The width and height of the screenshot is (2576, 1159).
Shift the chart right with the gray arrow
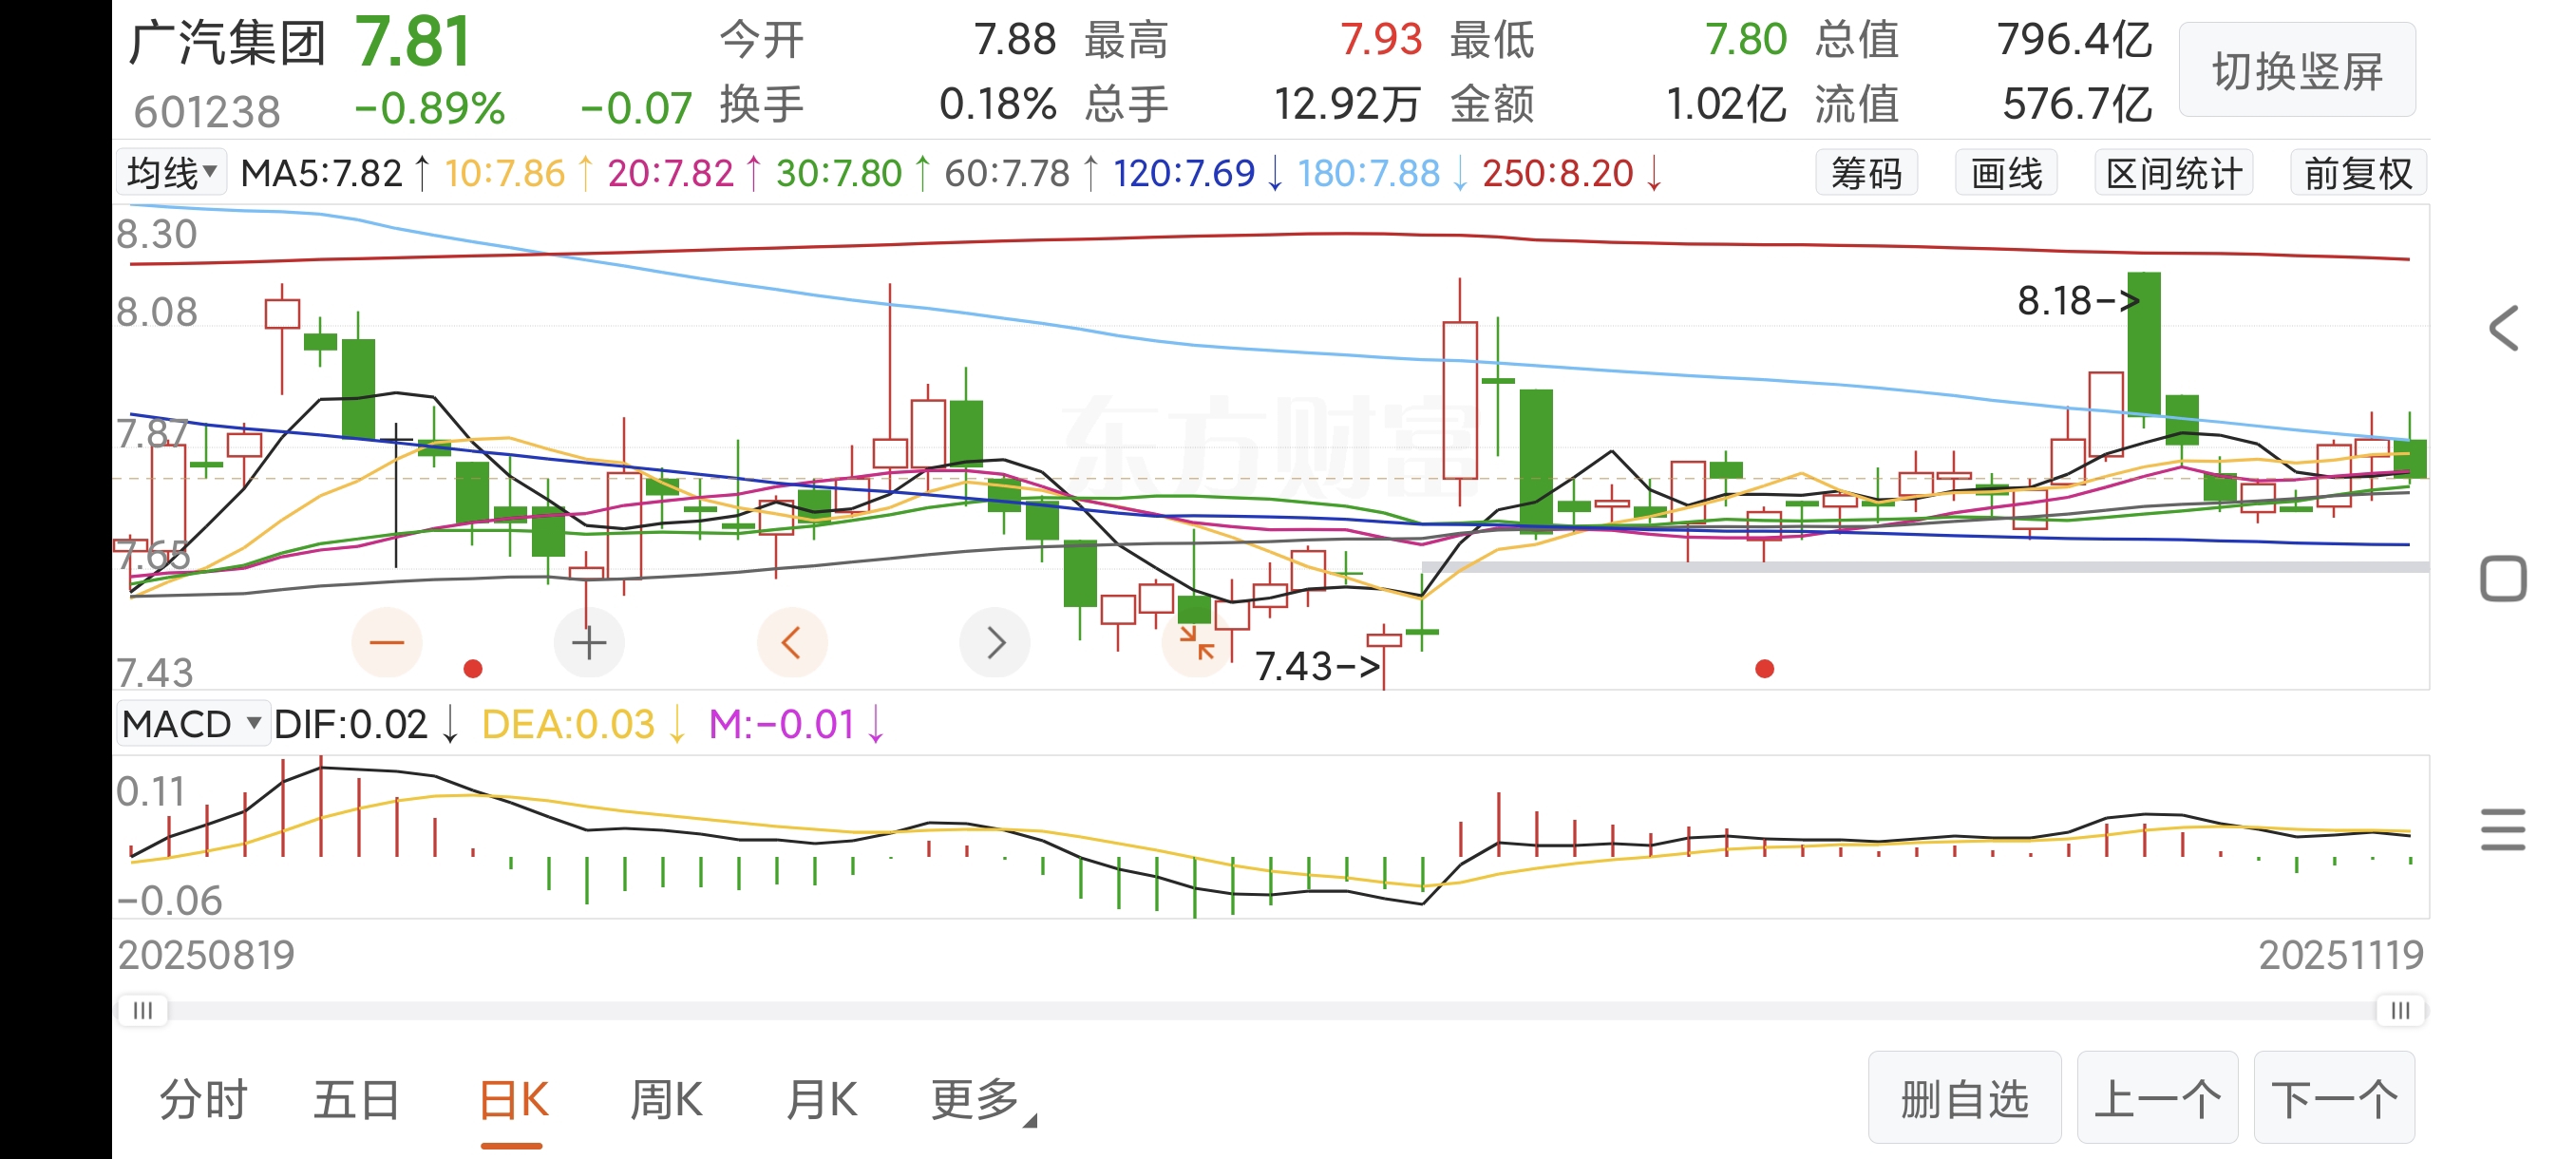(994, 643)
